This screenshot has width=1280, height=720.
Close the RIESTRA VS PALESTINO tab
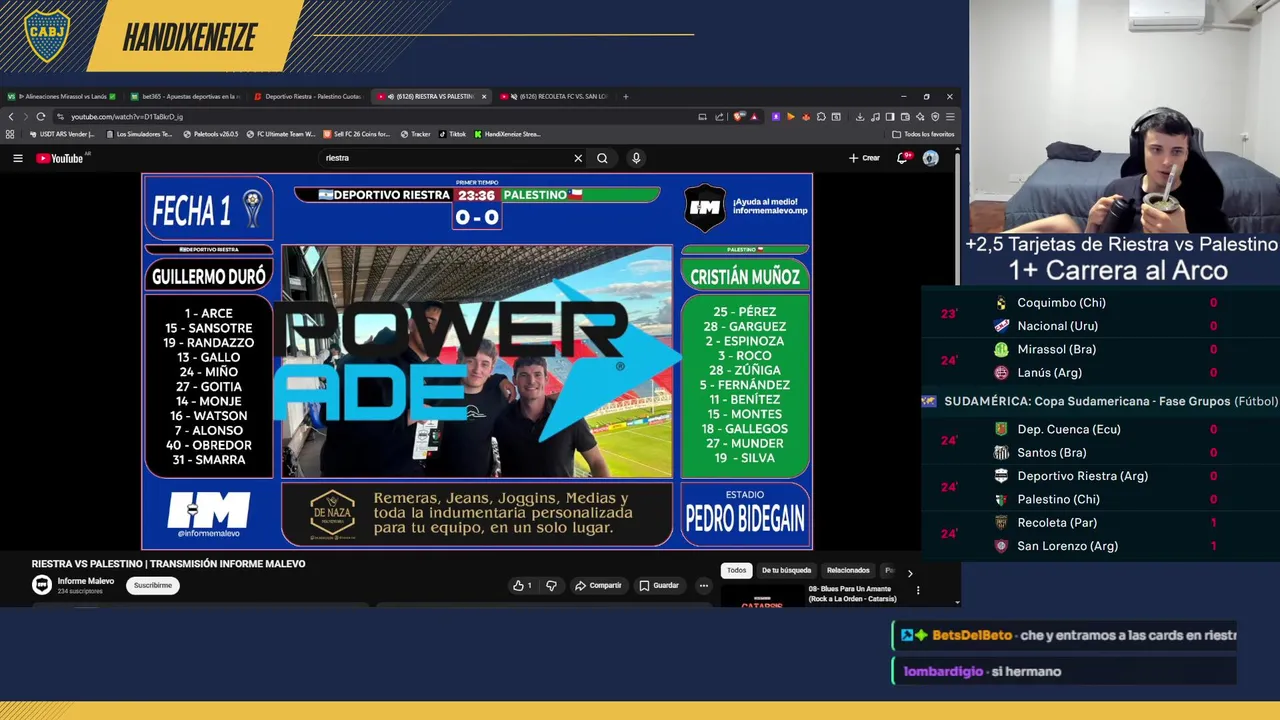[484, 97]
